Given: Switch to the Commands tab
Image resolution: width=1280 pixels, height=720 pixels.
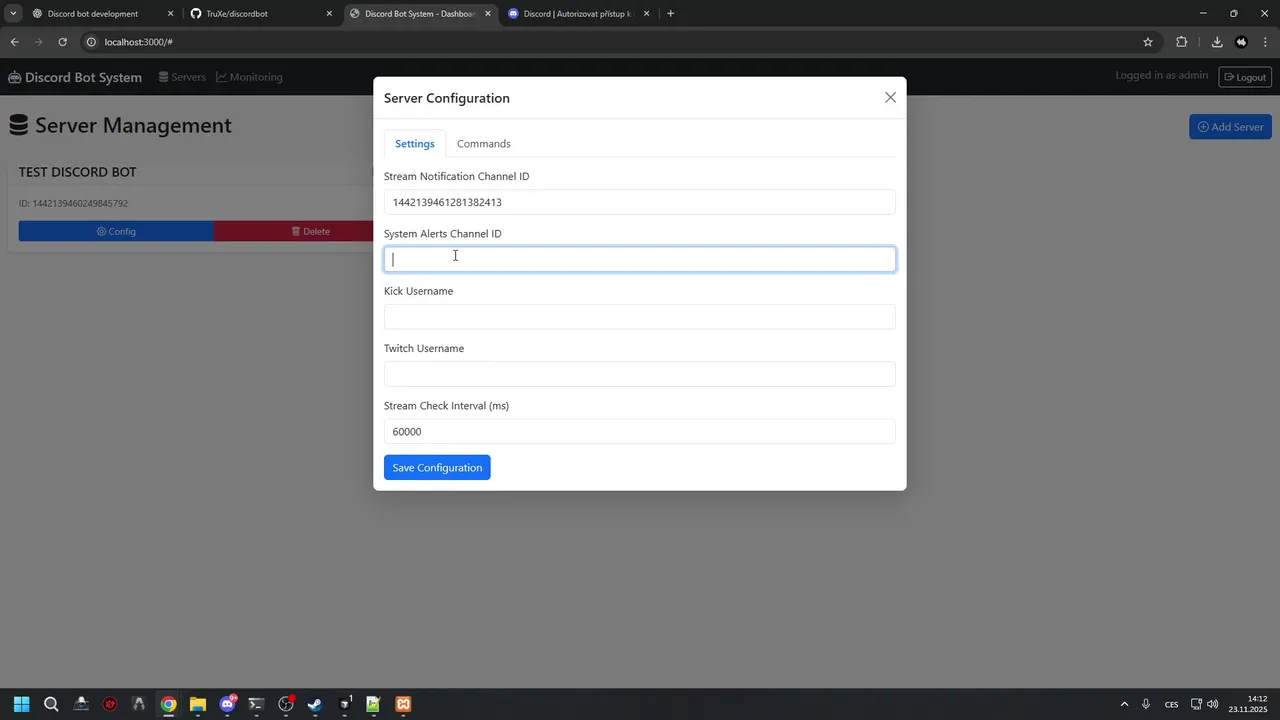Looking at the screenshot, I should 483,144.
